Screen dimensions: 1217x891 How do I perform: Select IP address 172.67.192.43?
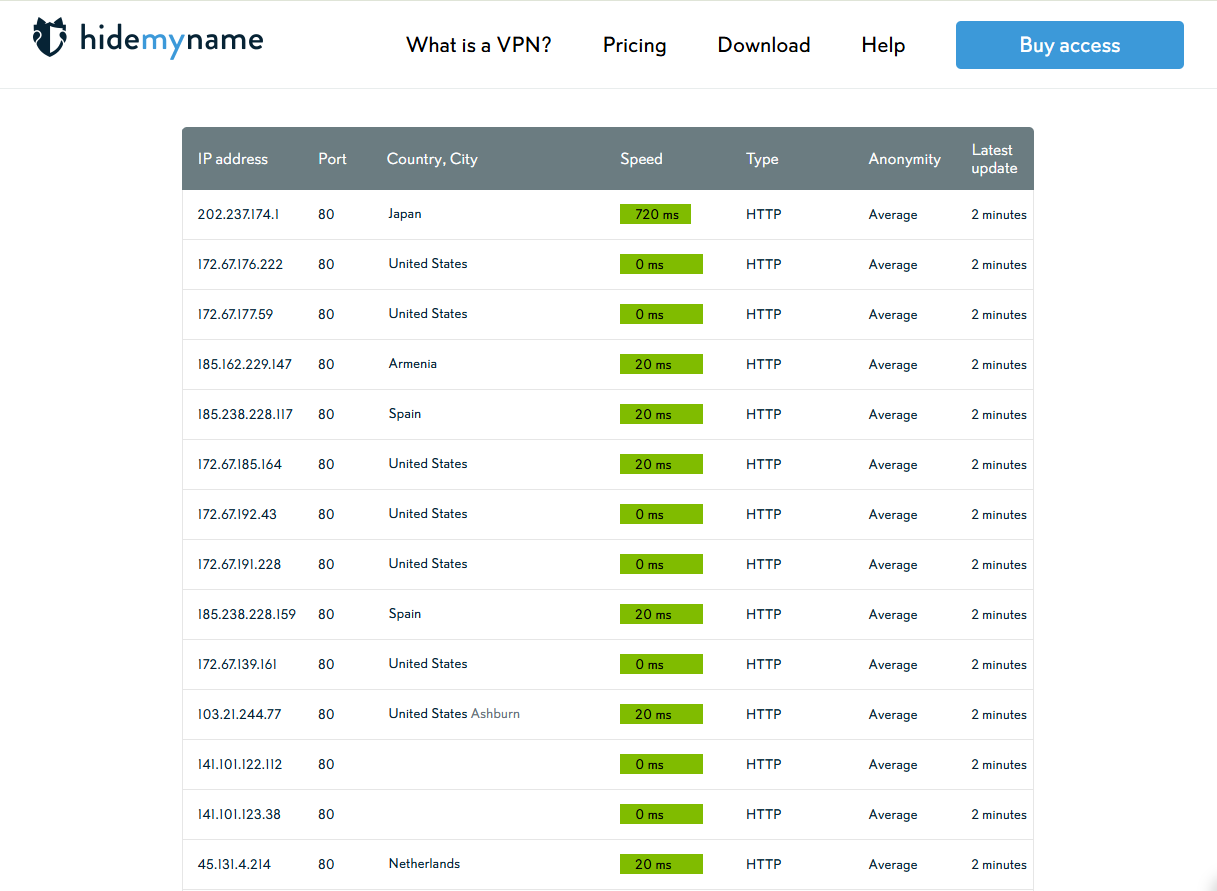coord(237,514)
